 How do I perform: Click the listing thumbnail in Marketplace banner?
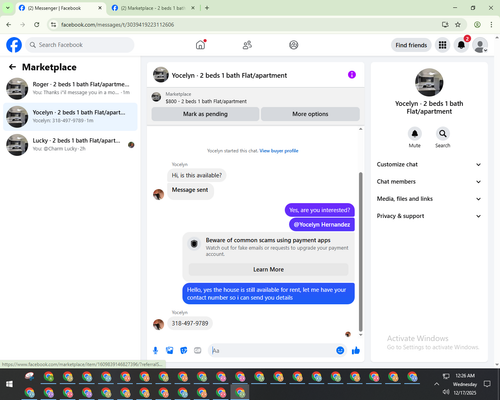(x=156, y=97)
